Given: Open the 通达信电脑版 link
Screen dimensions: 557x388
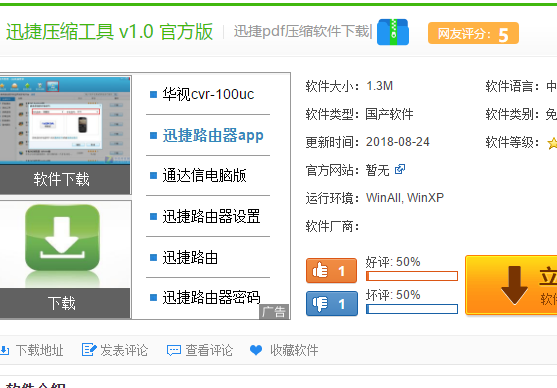Looking at the screenshot, I should [204, 176].
